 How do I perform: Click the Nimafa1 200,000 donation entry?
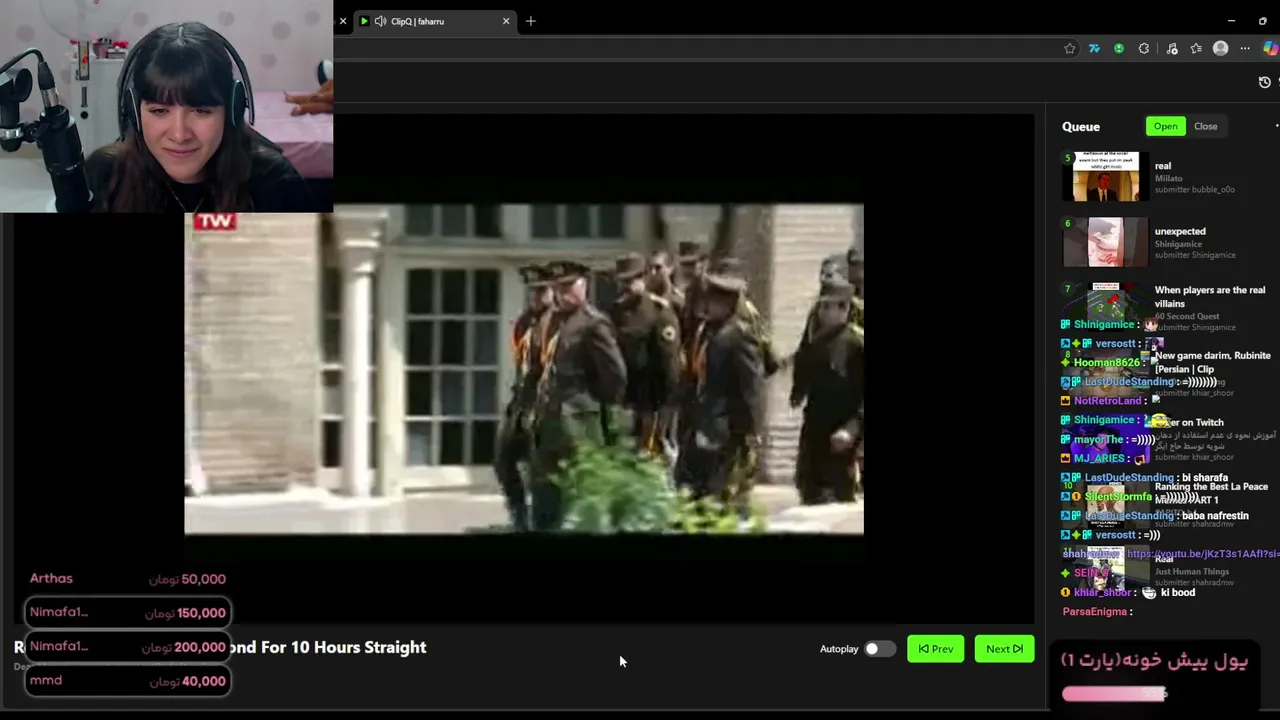pyautogui.click(x=128, y=647)
